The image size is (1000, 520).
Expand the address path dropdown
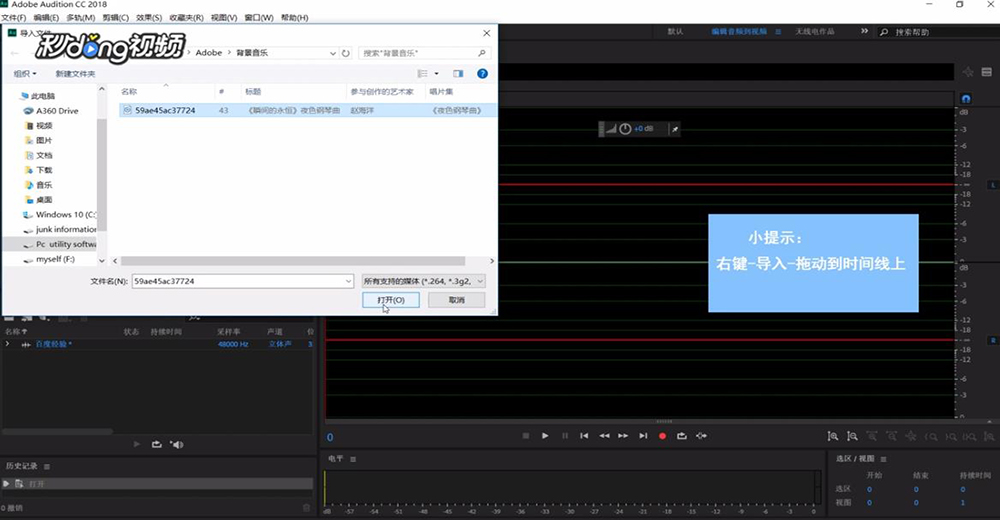[x=332, y=53]
